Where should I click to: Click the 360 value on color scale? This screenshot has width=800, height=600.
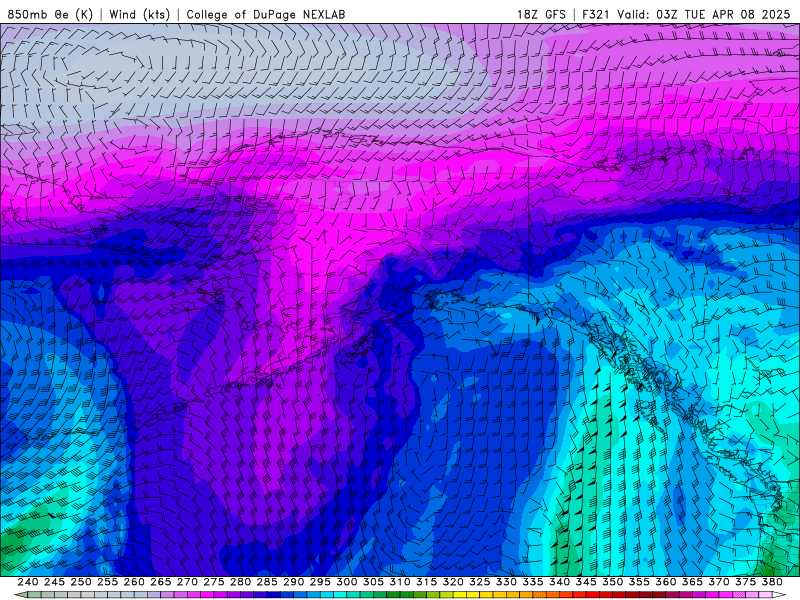coord(666,582)
